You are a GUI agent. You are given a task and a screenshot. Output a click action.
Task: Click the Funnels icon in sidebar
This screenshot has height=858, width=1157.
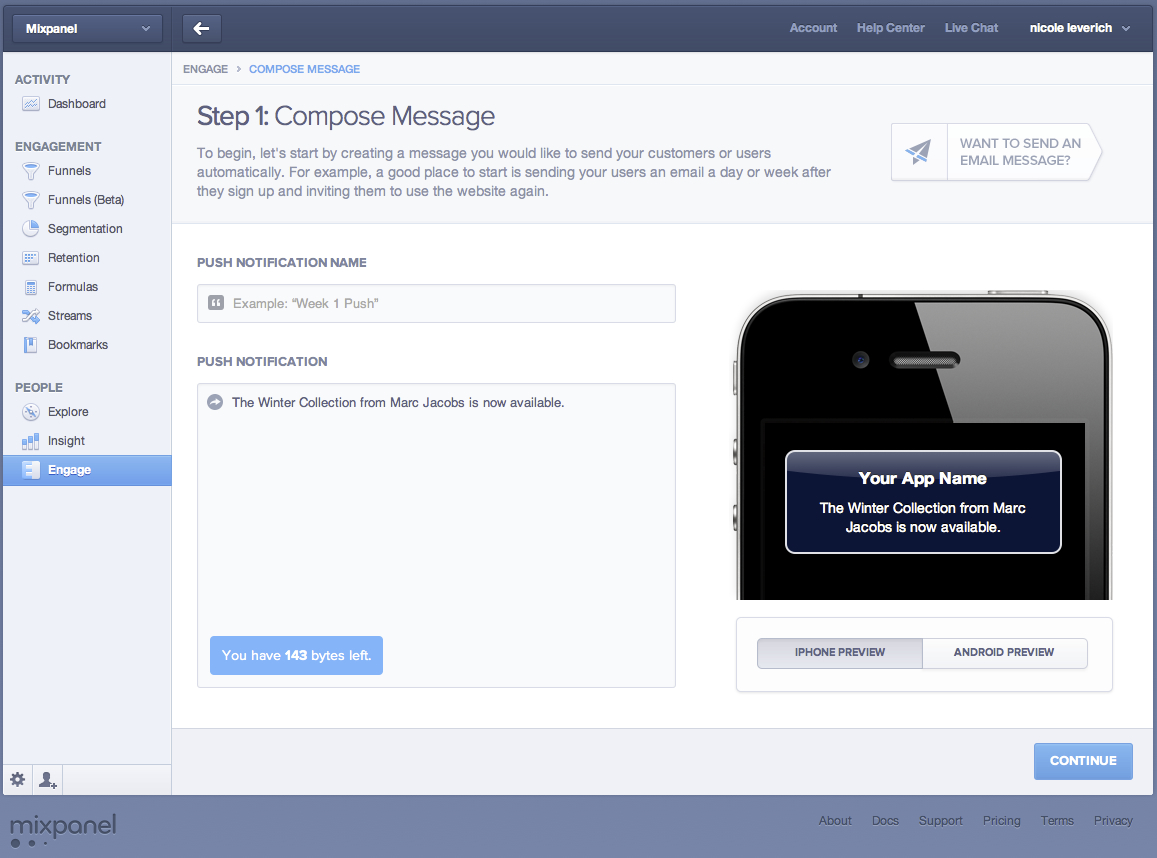(31, 171)
